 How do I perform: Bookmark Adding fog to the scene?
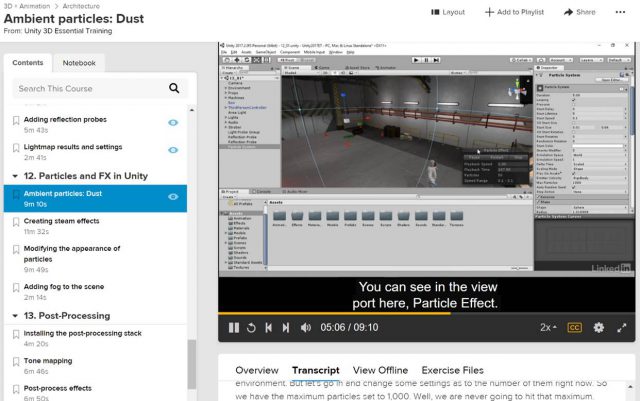(x=16, y=287)
